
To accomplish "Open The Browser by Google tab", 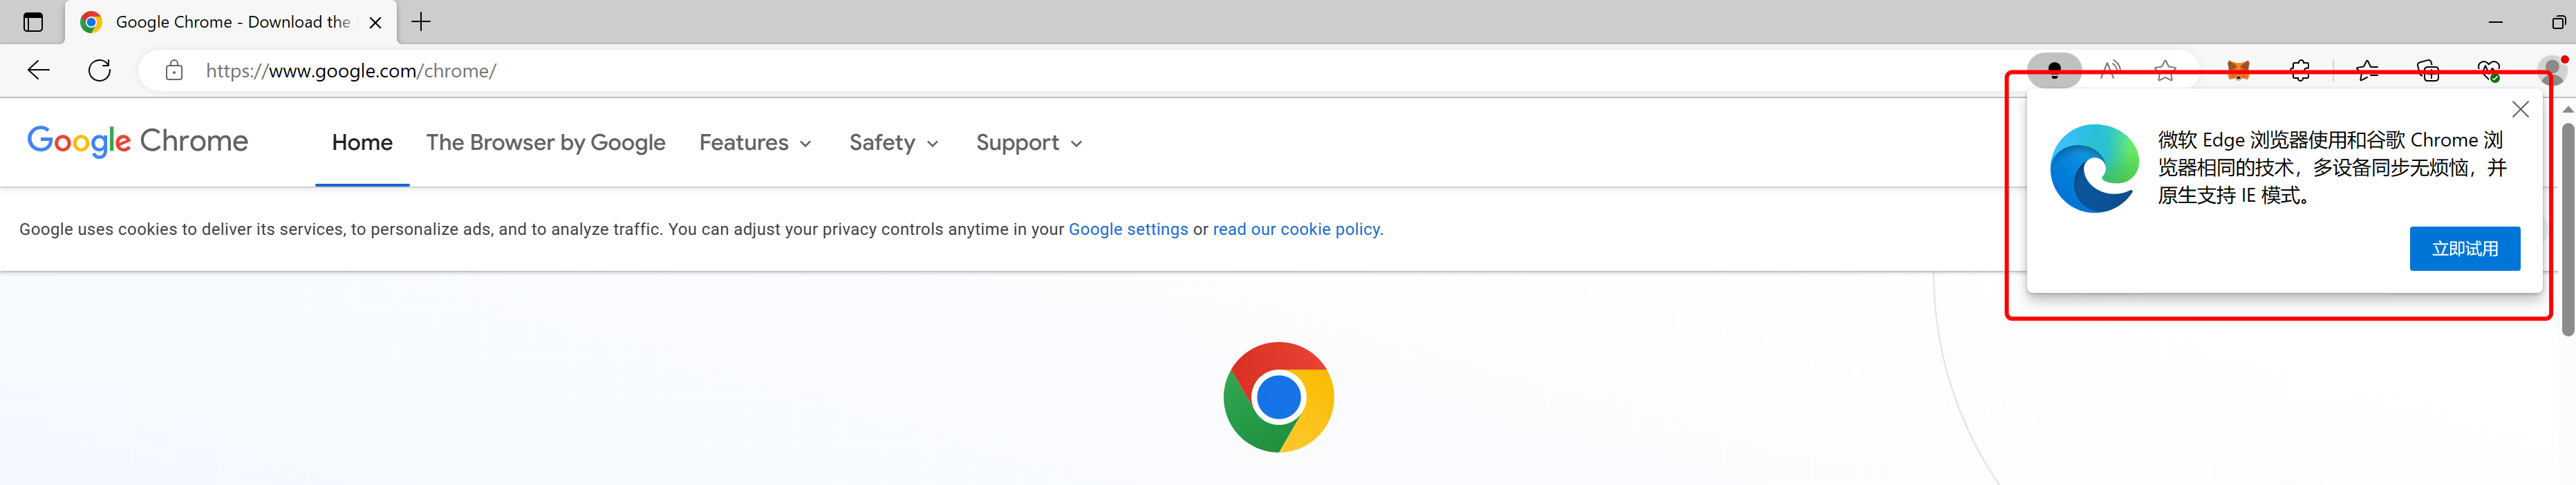I will [x=545, y=143].
